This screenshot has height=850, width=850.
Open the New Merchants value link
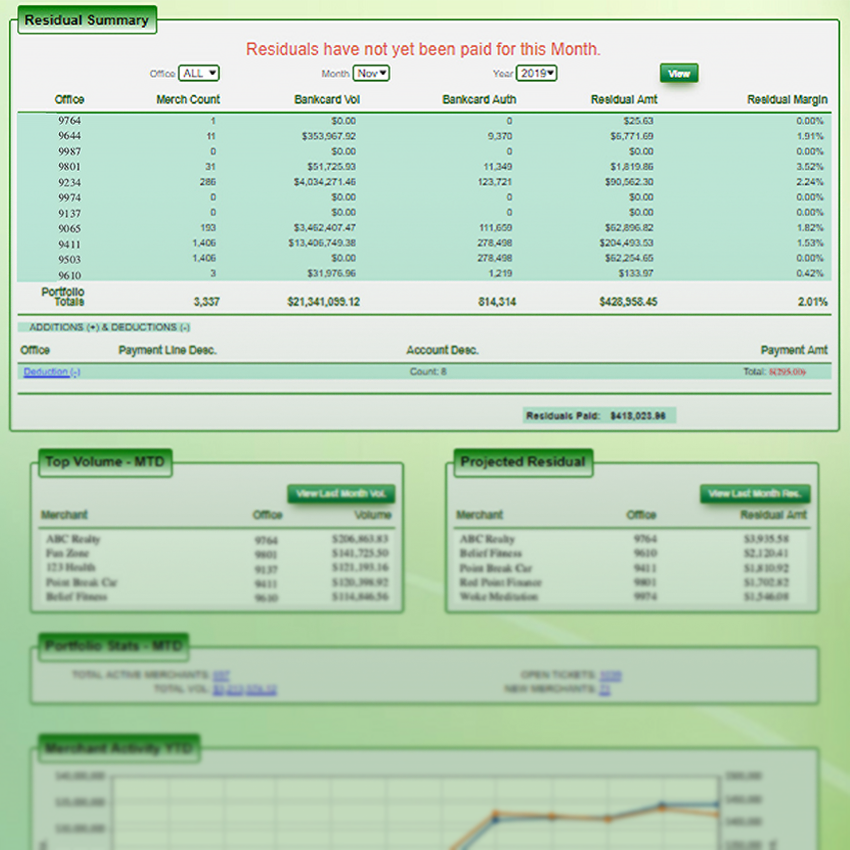[604, 689]
